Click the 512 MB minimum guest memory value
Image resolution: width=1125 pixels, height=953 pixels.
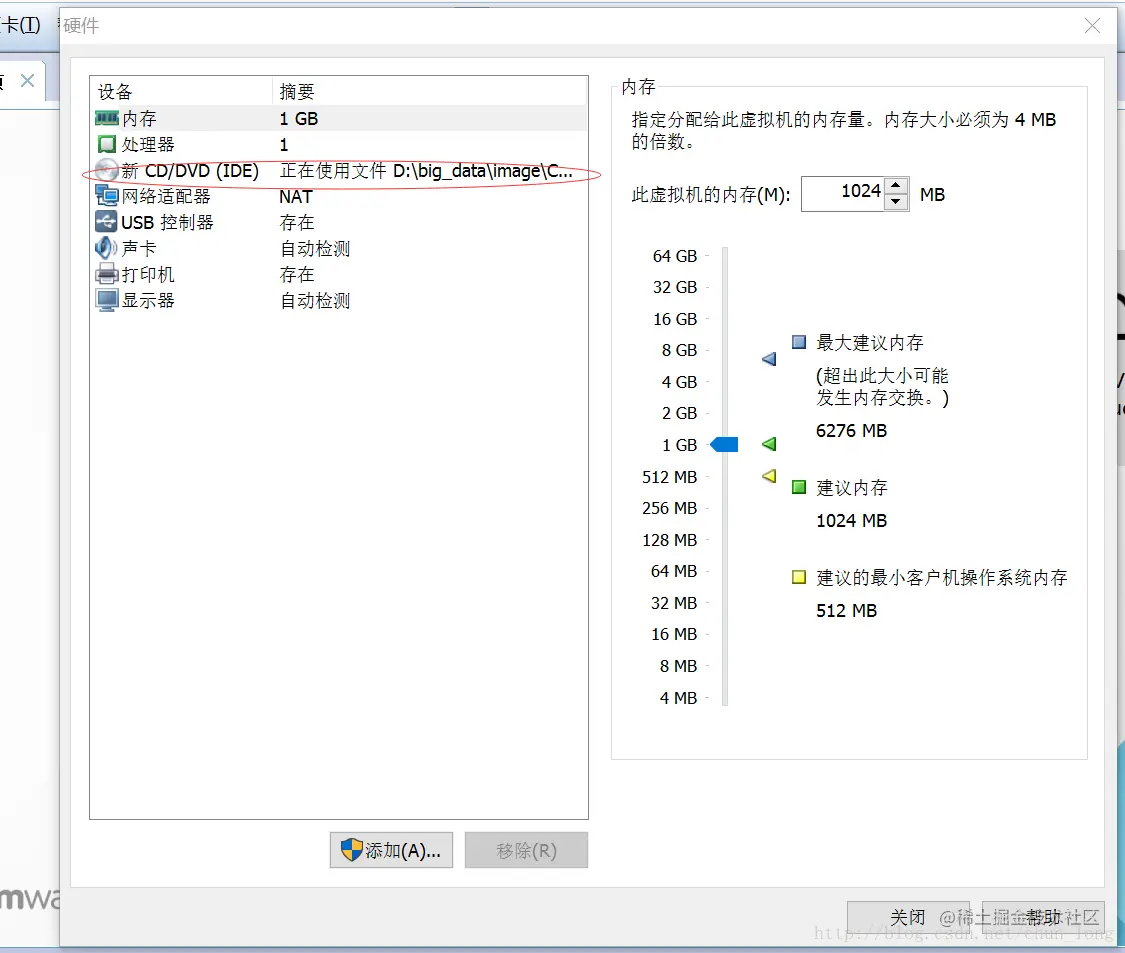[846, 611]
